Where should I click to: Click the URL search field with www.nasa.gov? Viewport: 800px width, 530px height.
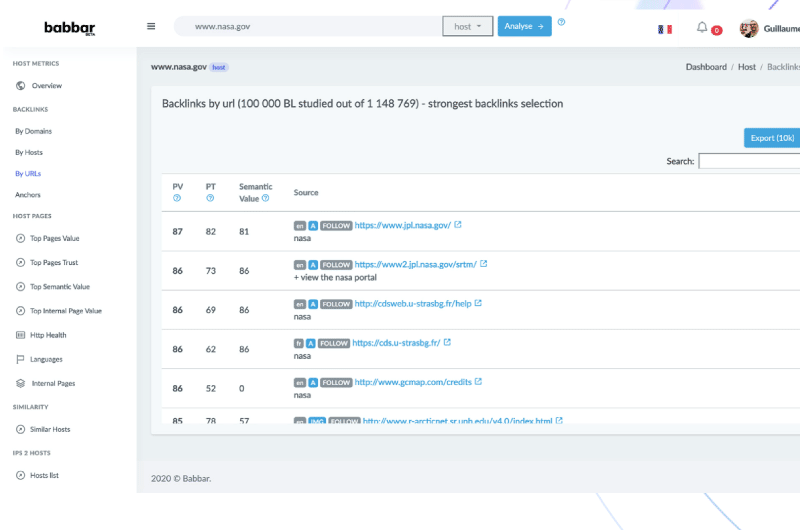tap(309, 27)
